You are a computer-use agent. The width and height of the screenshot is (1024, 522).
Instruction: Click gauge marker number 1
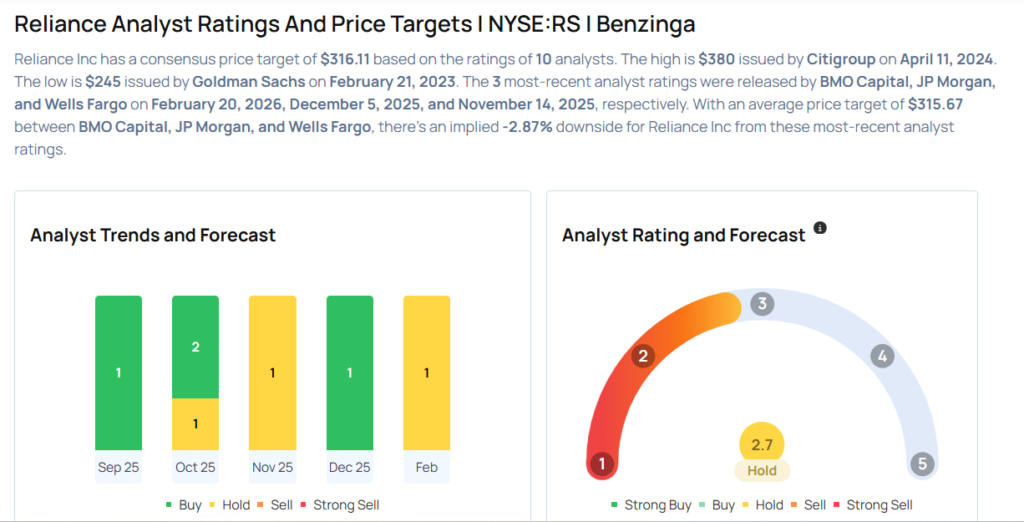602,464
